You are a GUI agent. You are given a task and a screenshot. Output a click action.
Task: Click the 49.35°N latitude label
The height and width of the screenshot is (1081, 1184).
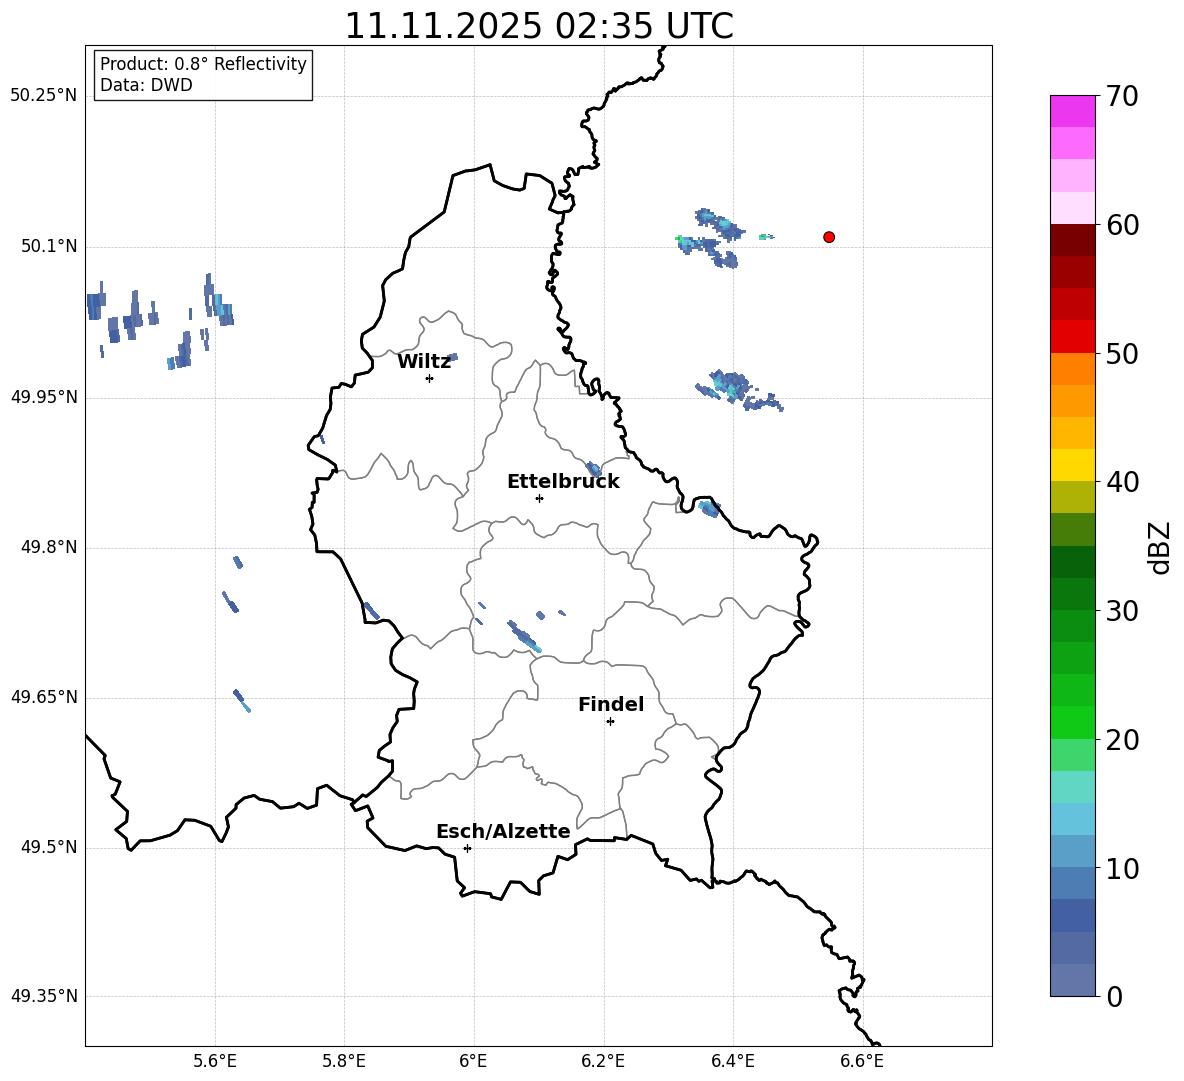point(44,996)
